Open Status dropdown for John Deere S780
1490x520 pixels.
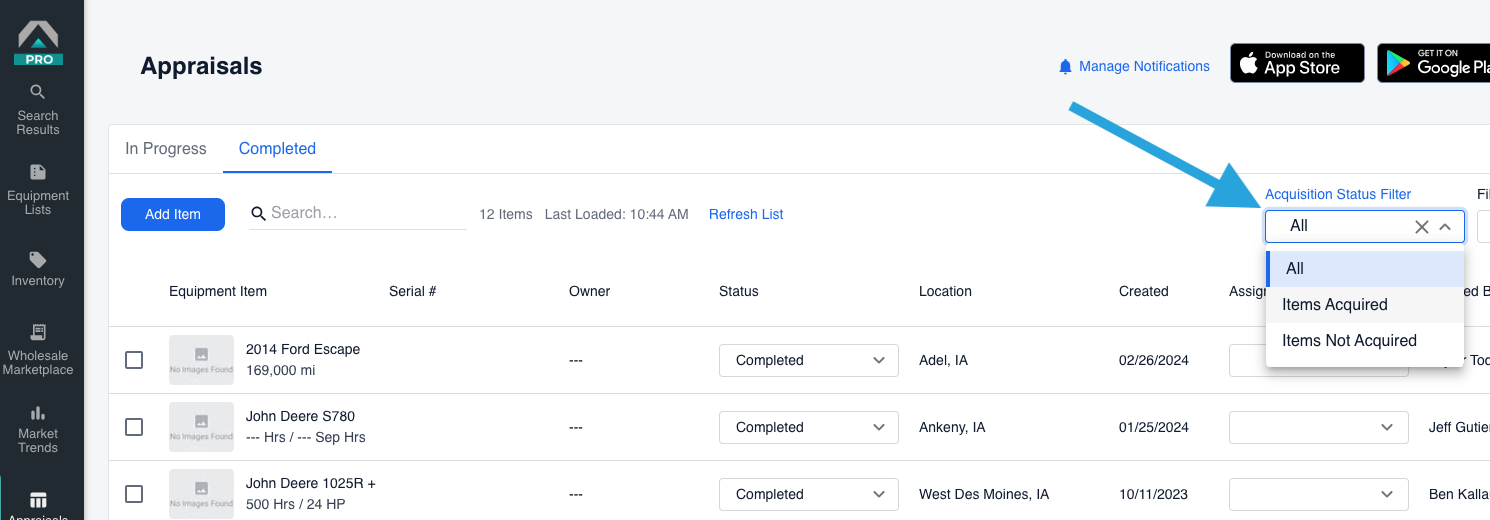[809, 427]
